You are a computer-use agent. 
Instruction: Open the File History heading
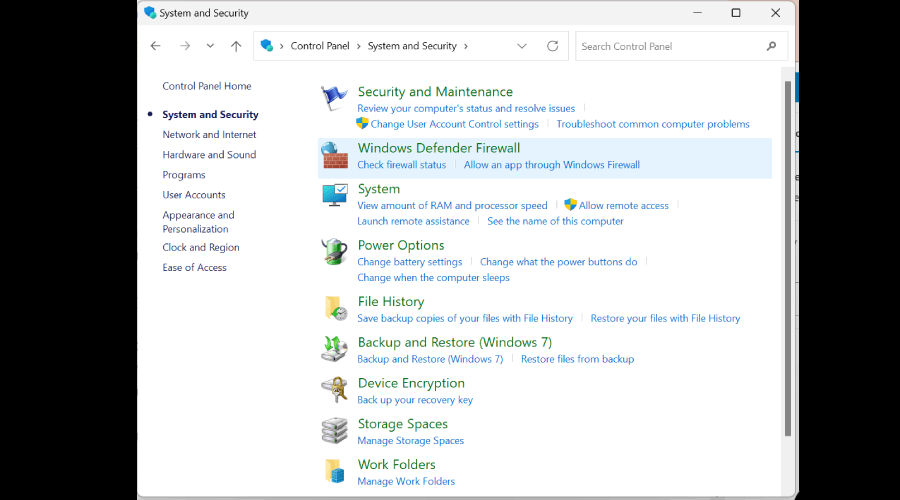pyautogui.click(x=391, y=301)
